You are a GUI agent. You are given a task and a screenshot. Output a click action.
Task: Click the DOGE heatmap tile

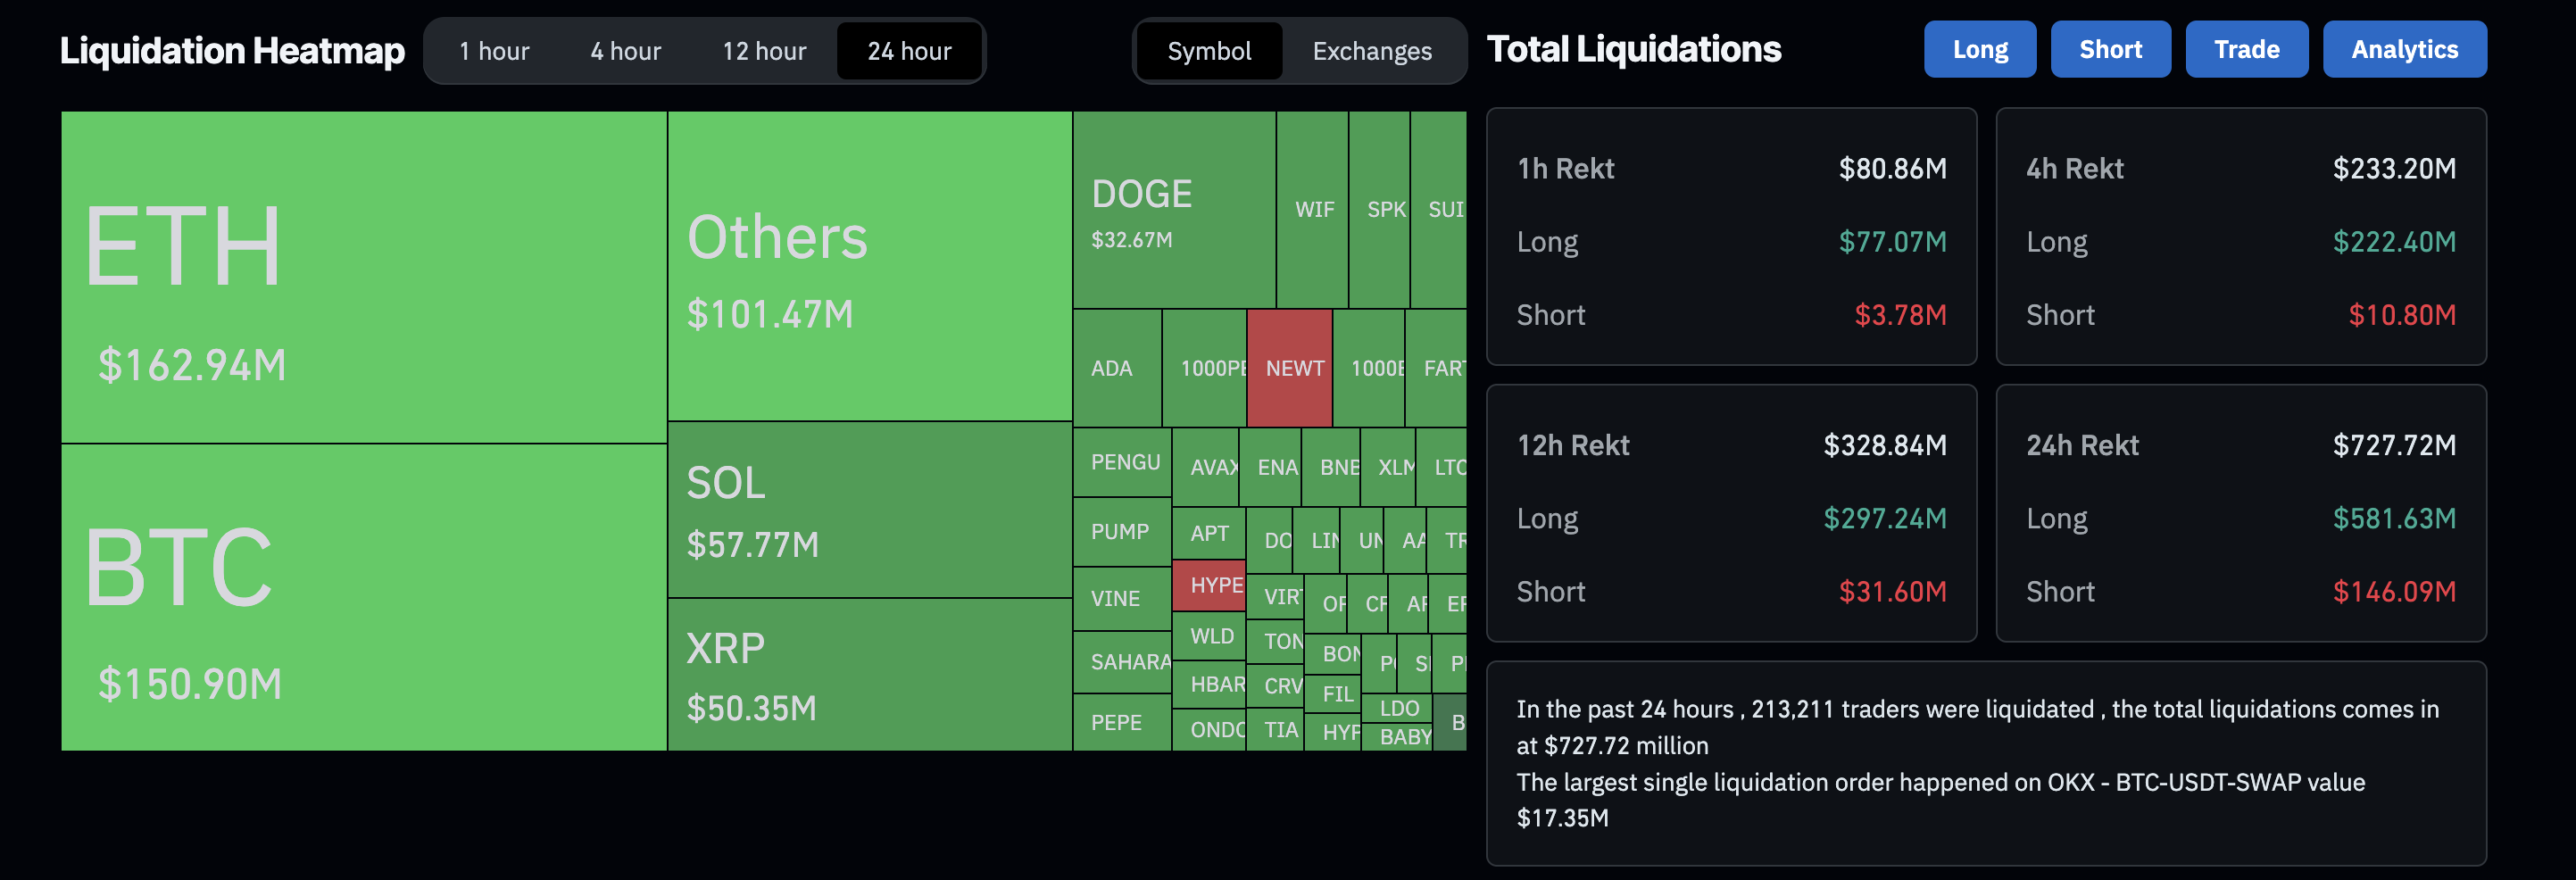(1173, 210)
